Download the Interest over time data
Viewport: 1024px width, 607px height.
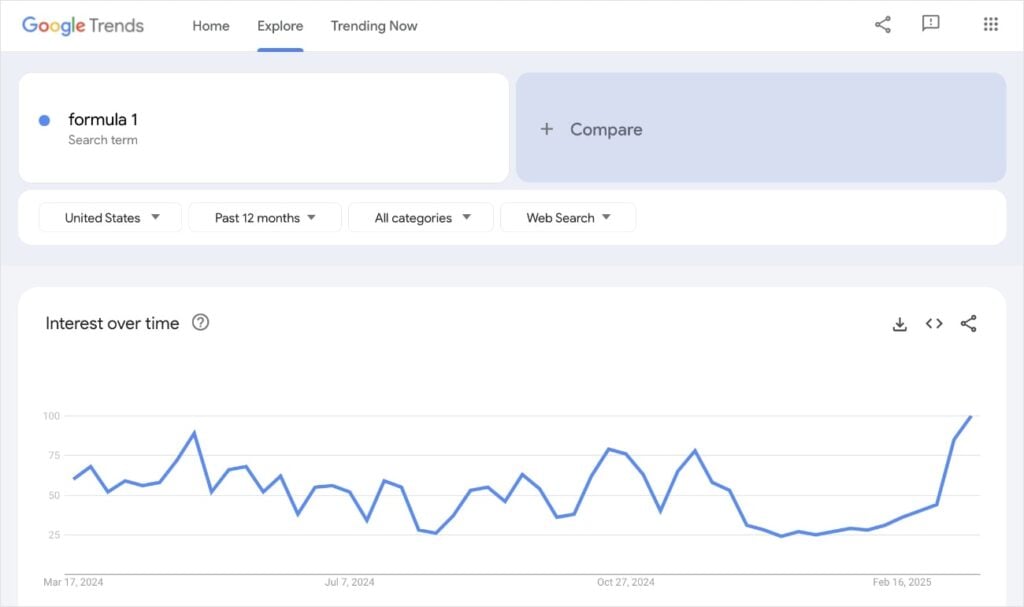pos(899,324)
